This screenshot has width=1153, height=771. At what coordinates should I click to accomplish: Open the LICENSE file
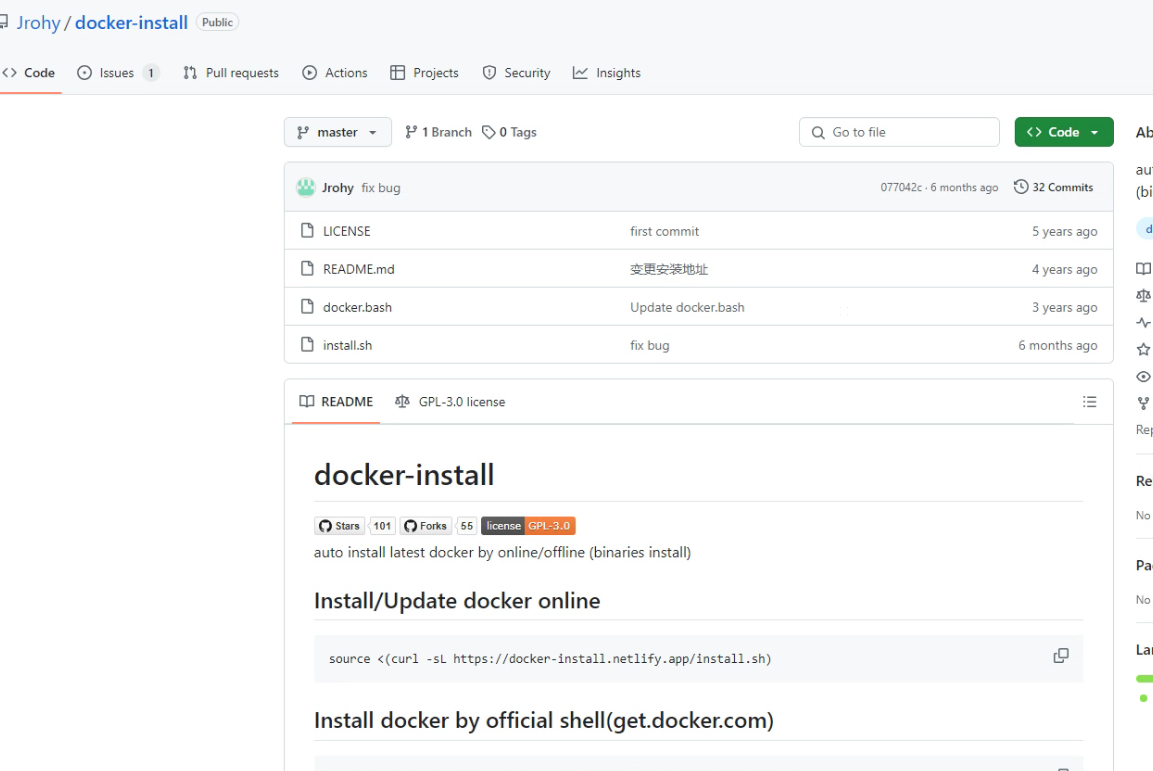[346, 231]
